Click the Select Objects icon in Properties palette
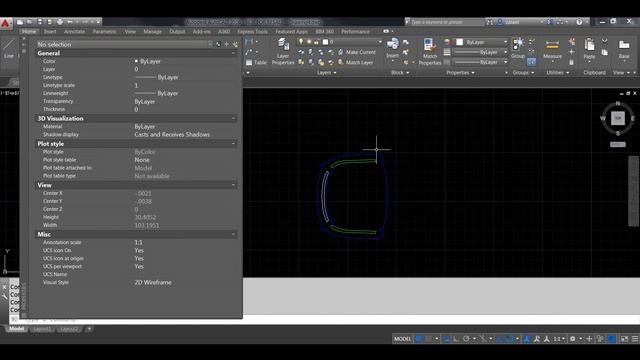 [227, 44]
